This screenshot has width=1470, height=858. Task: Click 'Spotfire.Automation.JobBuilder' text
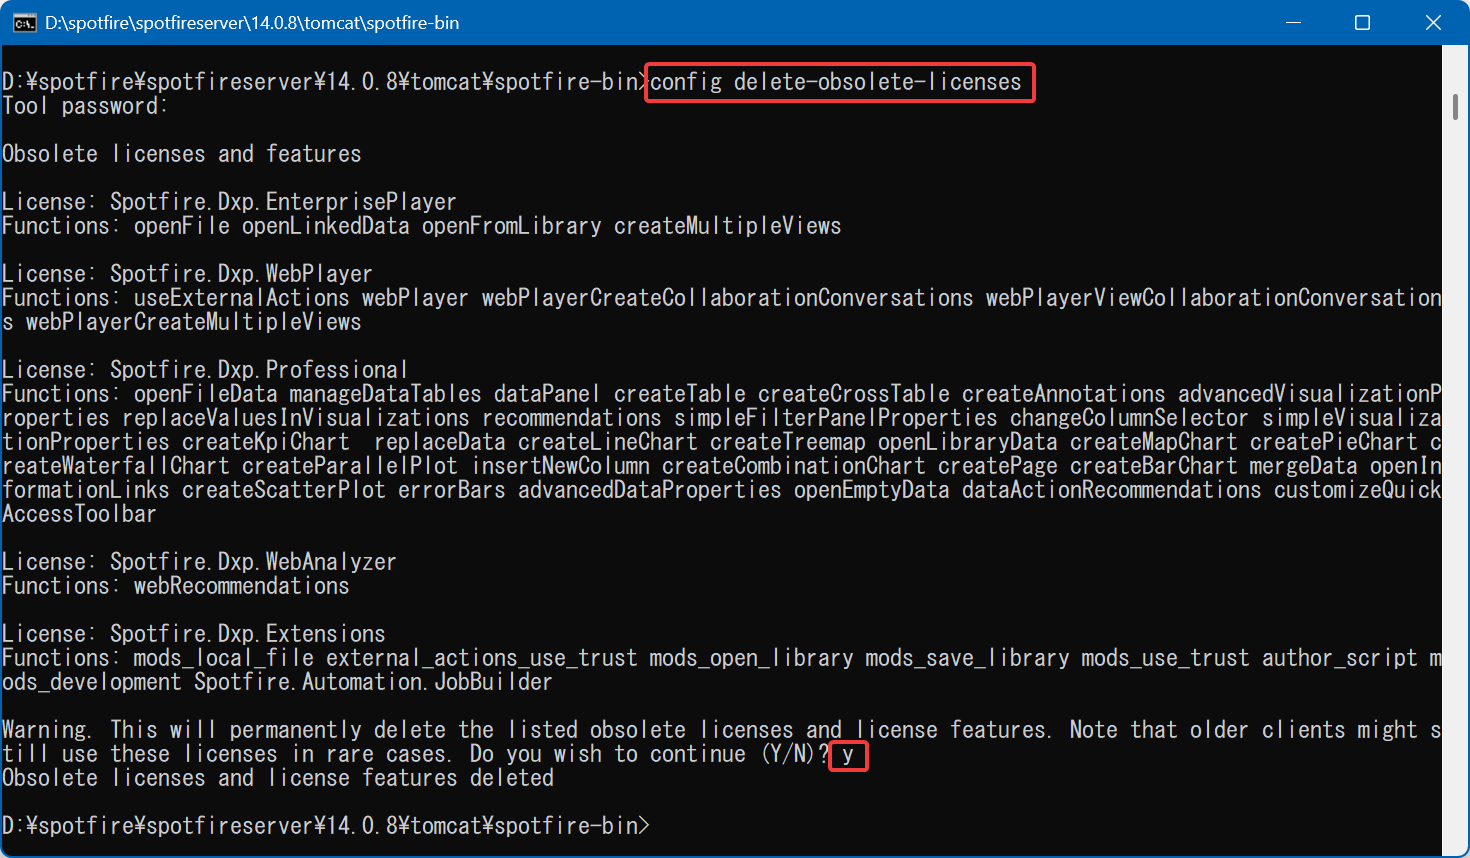[x=374, y=682]
